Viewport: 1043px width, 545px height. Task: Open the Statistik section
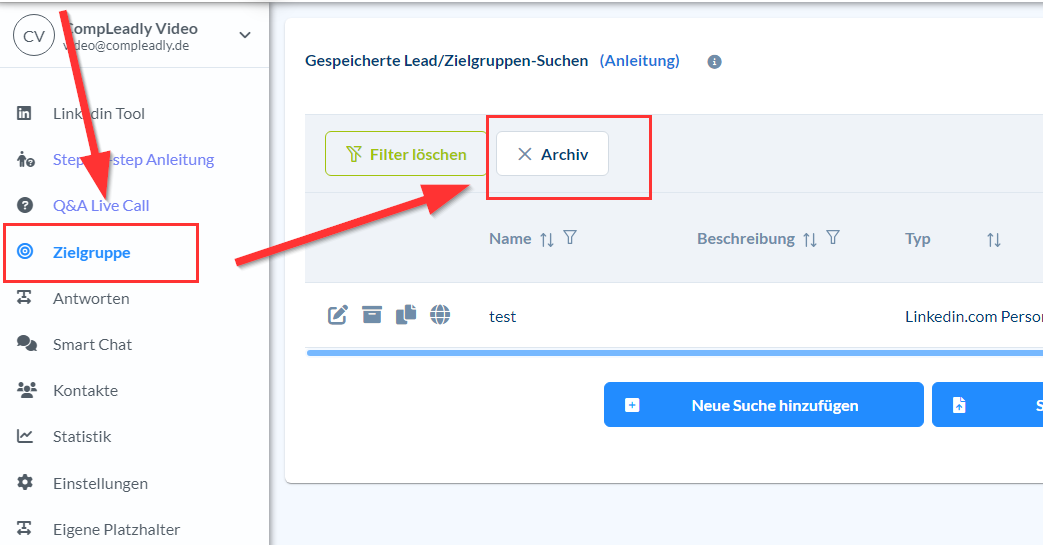pyautogui.click(x=82, y=437)
